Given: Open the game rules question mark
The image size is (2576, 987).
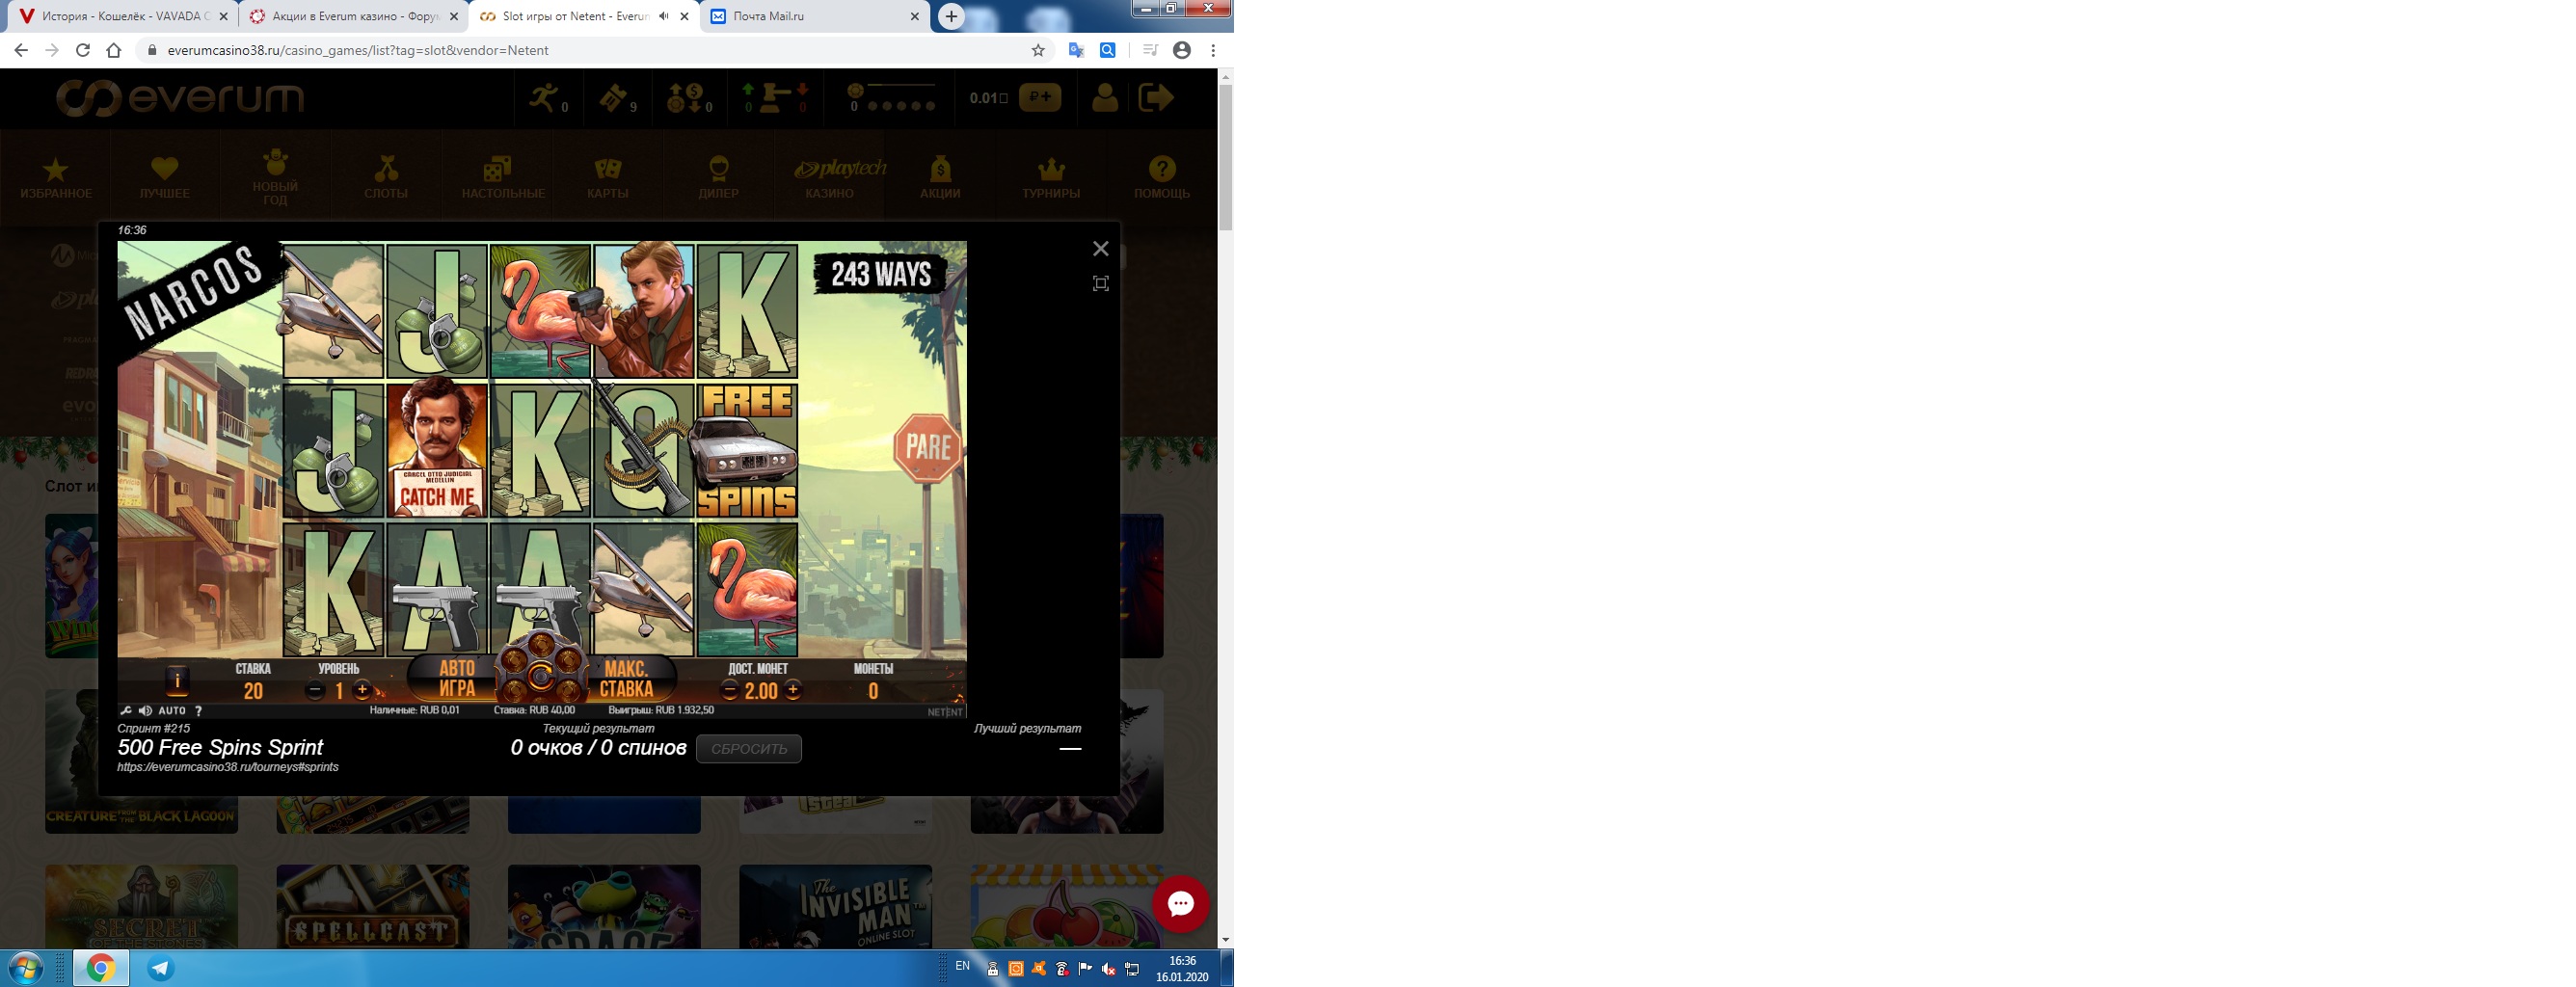Looking at the screenshot, I should point(198,710).
